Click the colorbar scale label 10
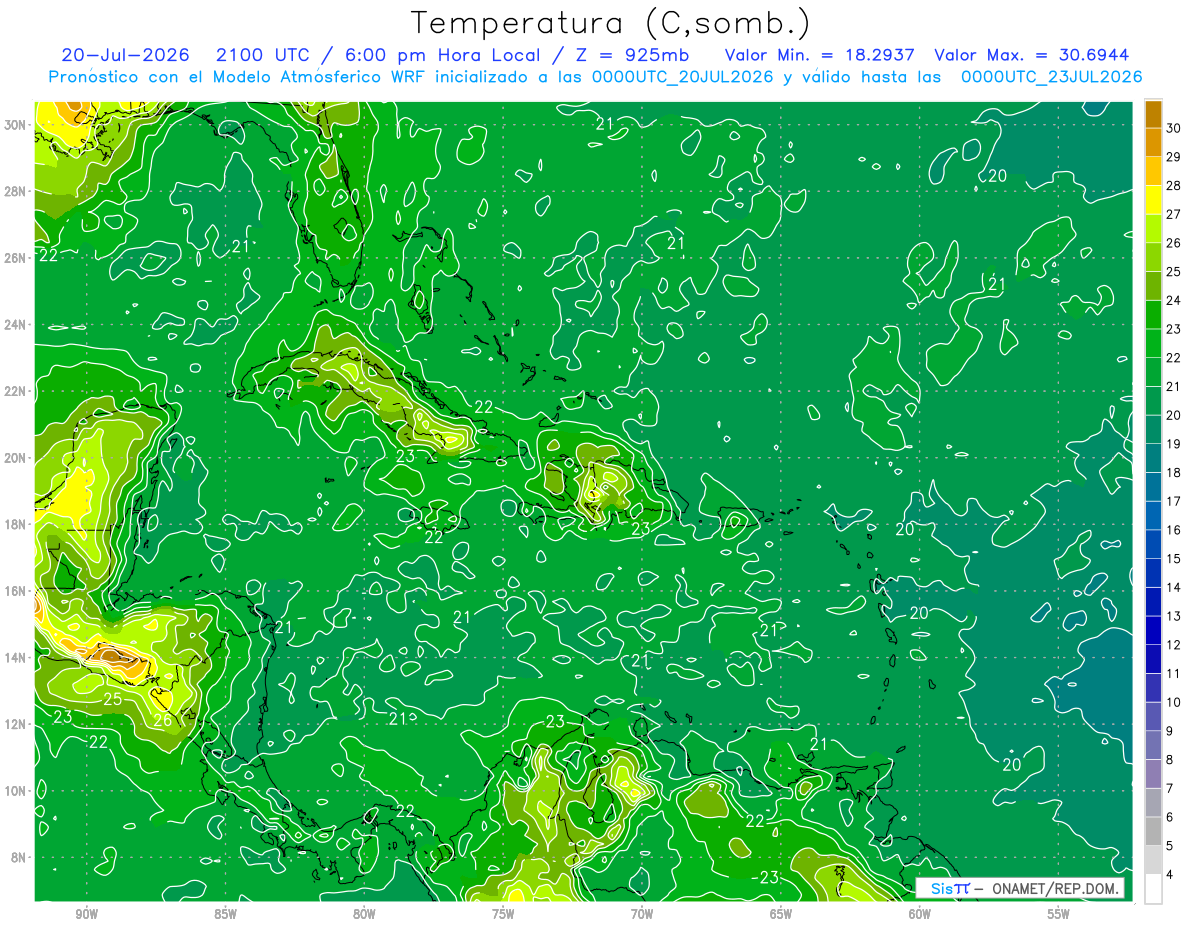Screen dimensions: 1200x927 [x=1173, y=703]
